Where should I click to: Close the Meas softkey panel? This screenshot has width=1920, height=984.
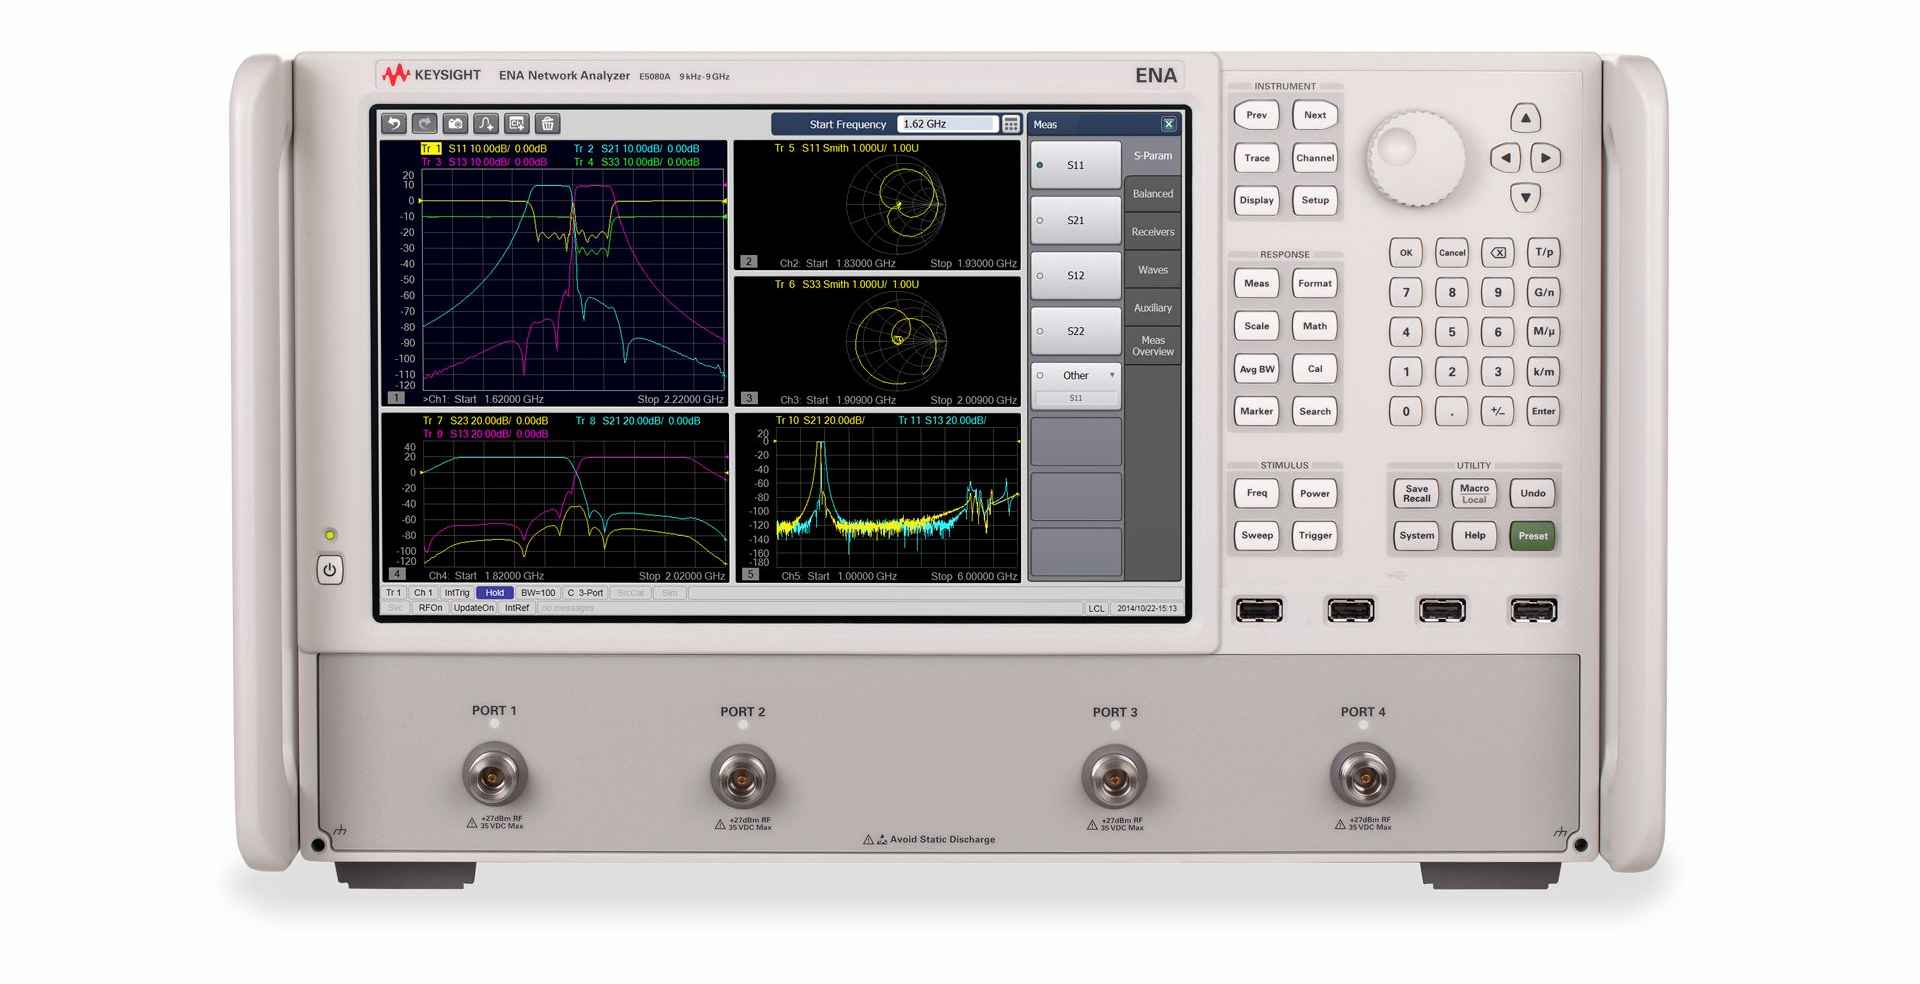tap(1168, 124)
